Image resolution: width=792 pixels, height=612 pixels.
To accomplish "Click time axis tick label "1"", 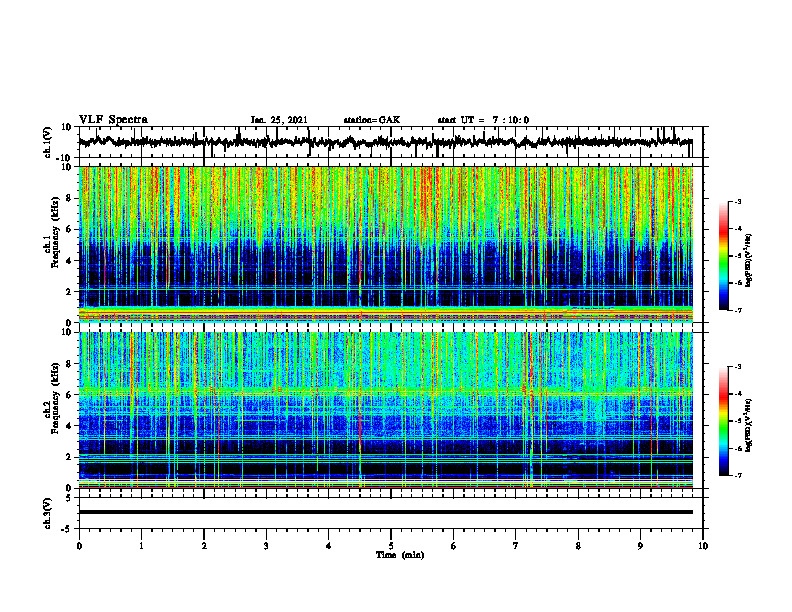I will 141,546.
